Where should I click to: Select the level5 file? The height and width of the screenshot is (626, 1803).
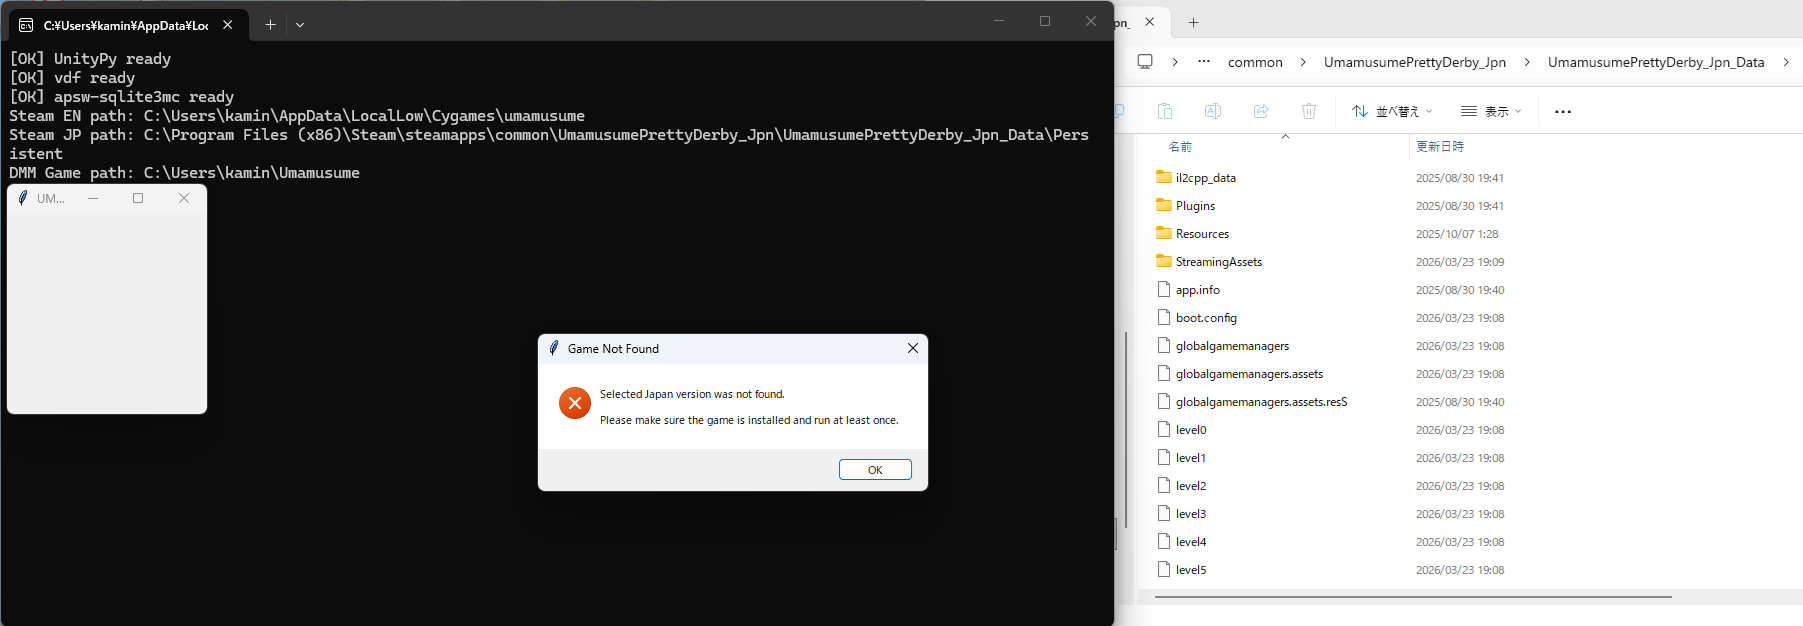point(1191,570)
